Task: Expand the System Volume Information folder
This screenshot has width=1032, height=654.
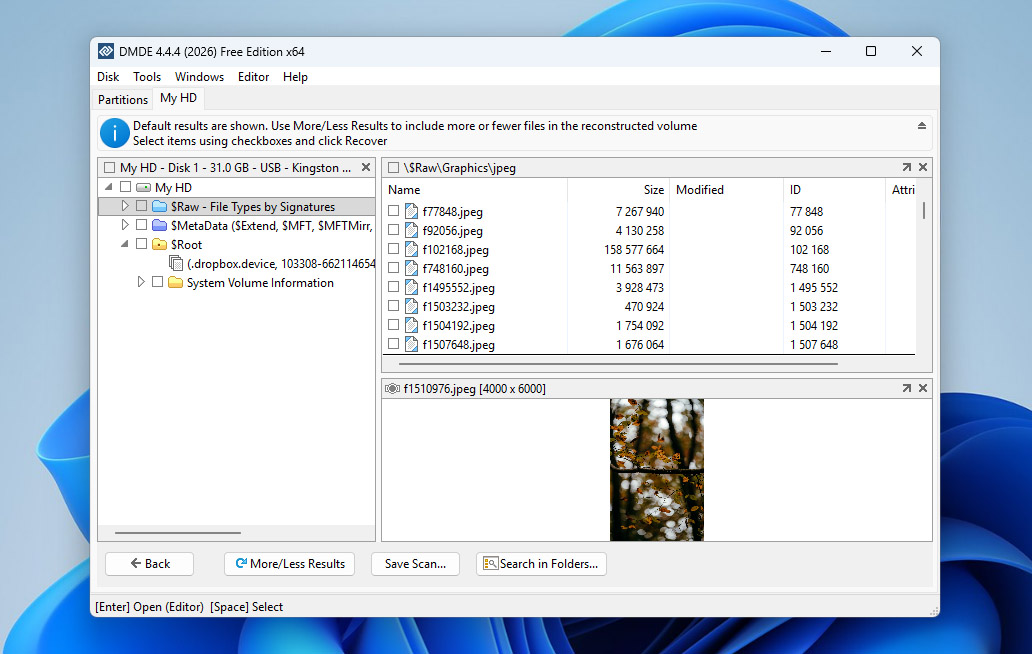Action: 141,283
